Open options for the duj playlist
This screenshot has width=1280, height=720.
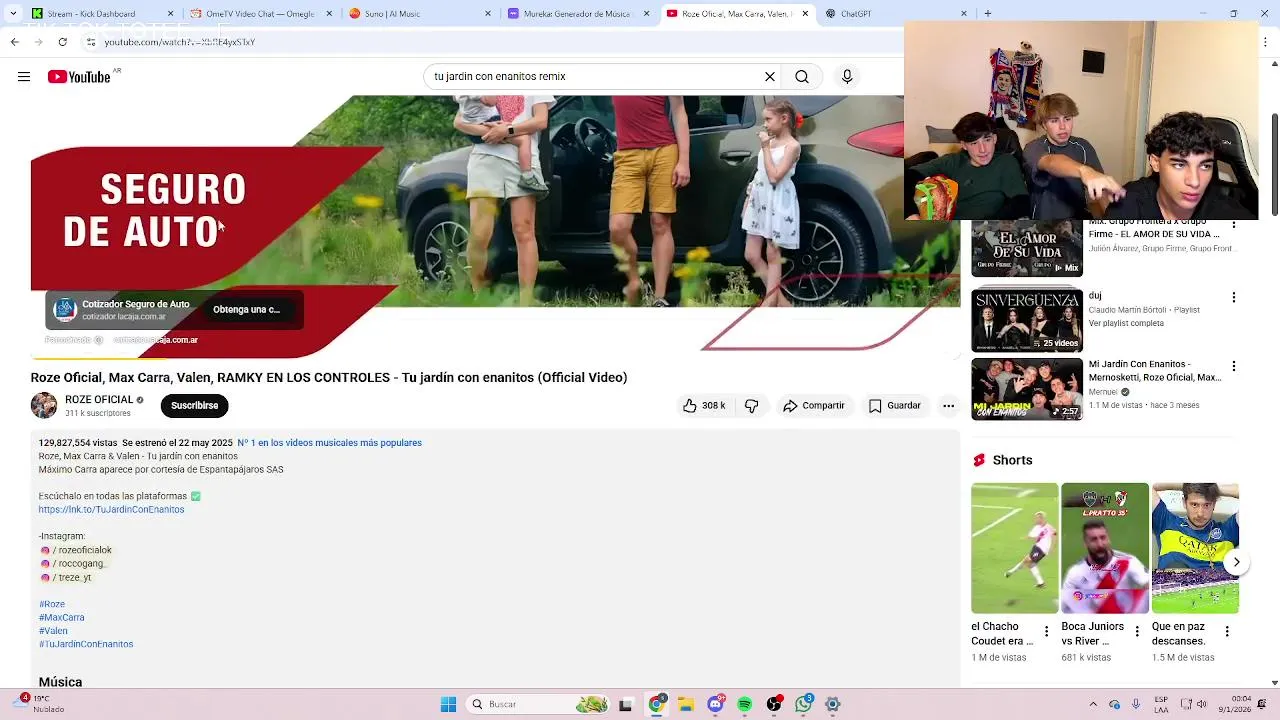1234,297
